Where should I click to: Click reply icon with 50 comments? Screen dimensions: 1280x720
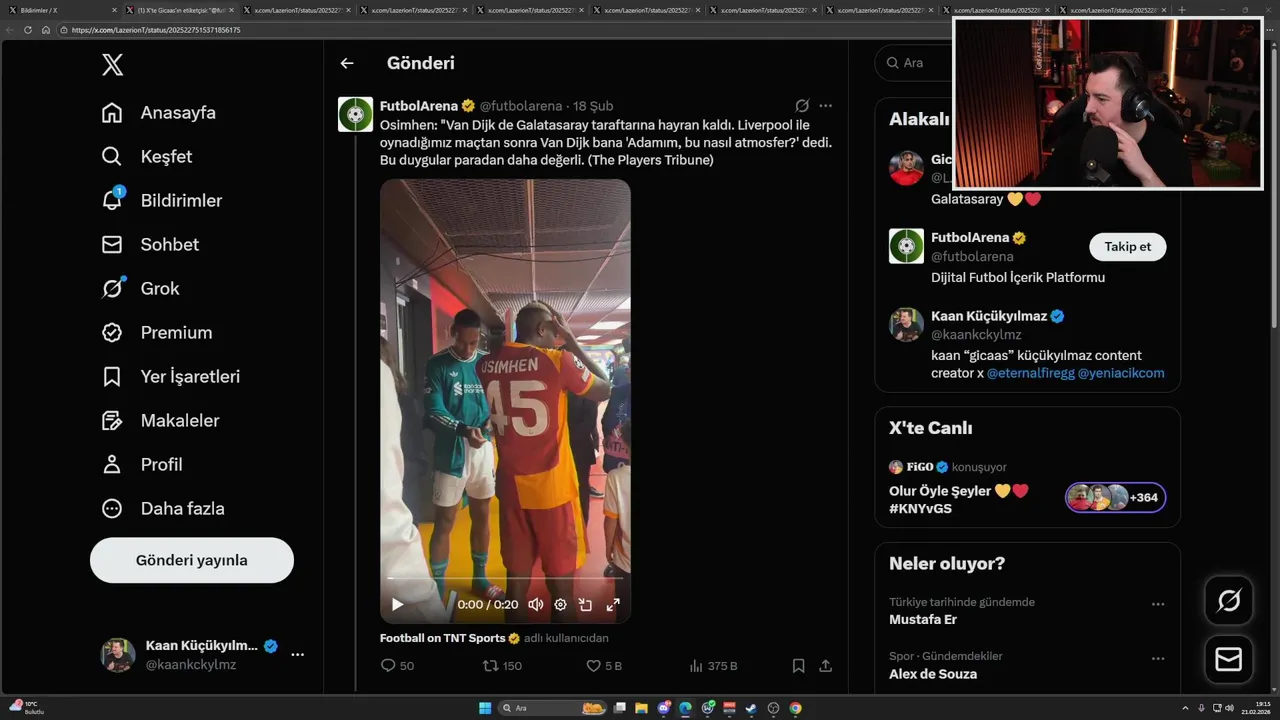click(389, 665)
